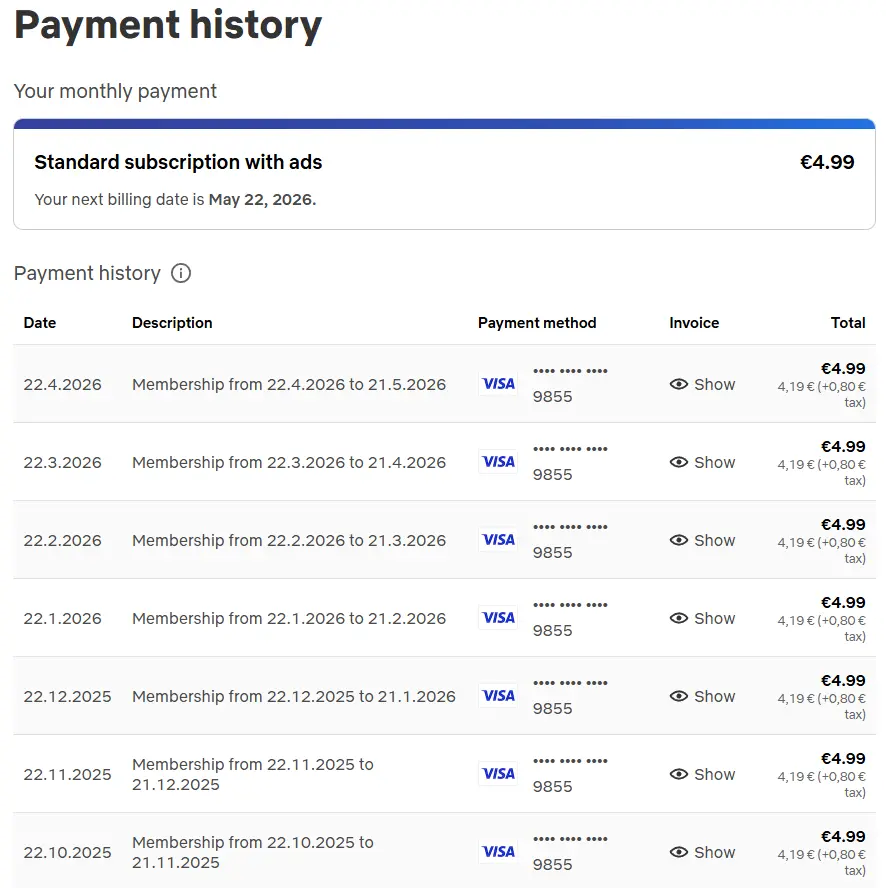Click the eye icon for 22.3.2026 invoice
The height and width of the screenshot is (888, 886).
(x=678, y=463)
